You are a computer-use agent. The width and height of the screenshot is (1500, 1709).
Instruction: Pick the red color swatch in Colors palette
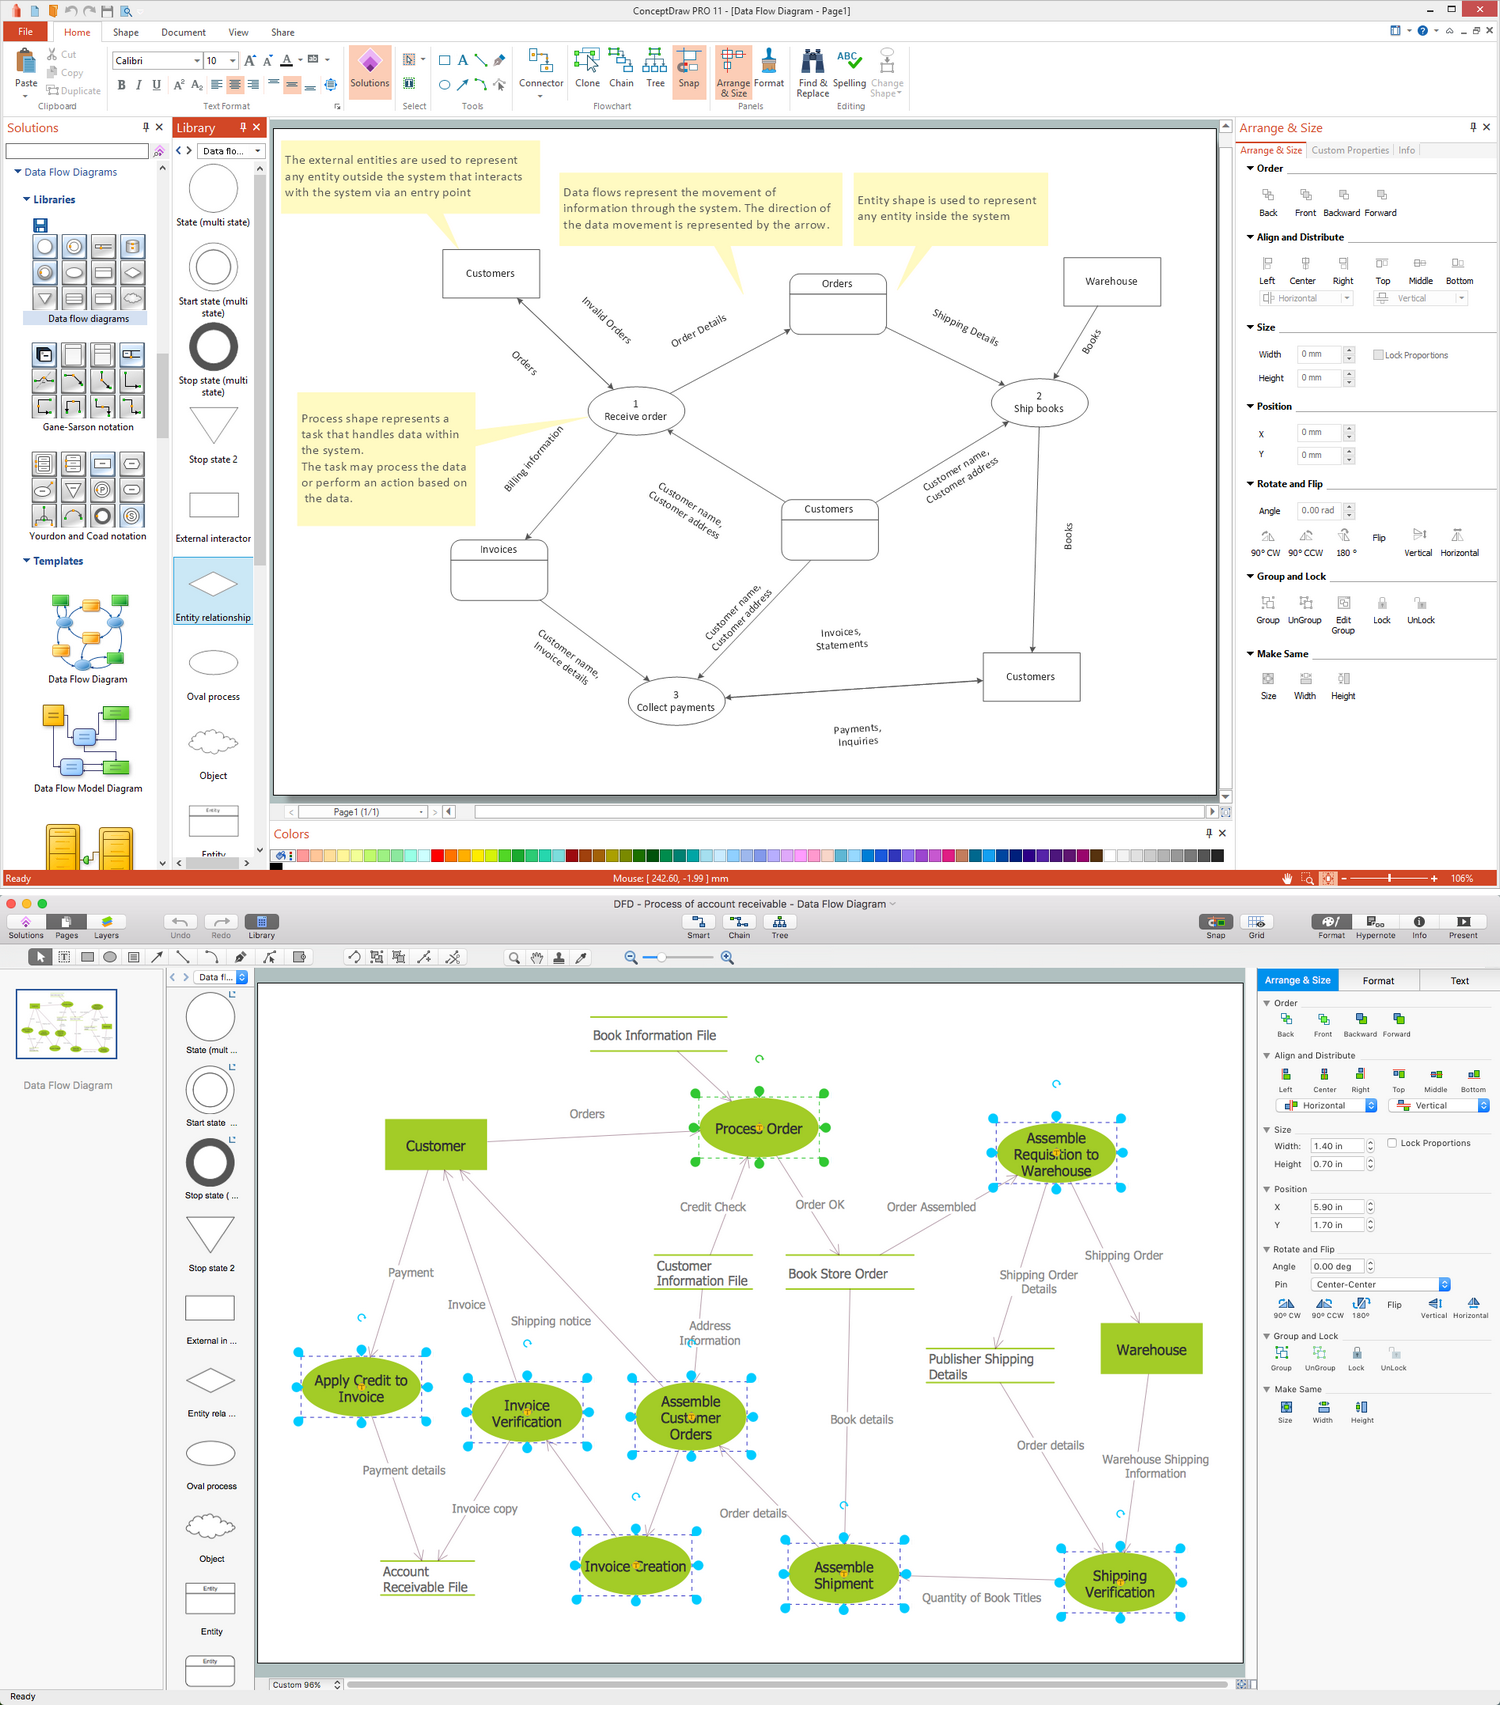tap(437, 856)
